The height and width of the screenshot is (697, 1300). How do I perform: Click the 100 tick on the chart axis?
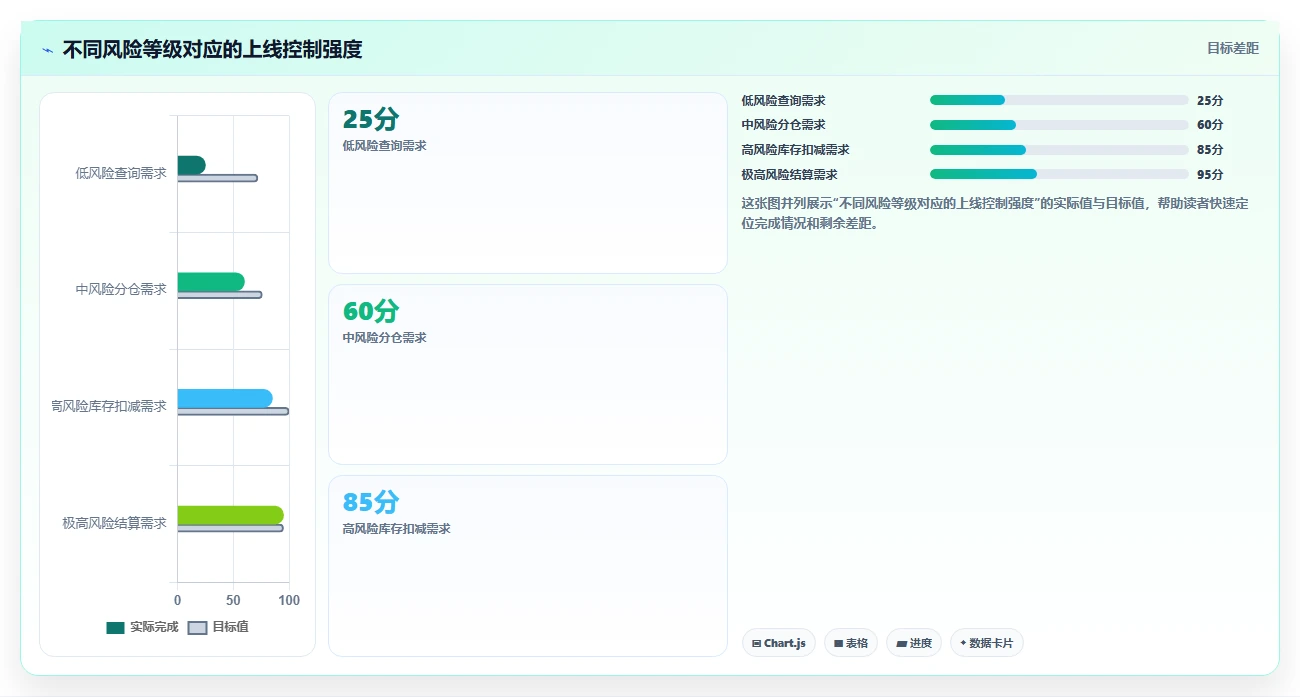tap(289, 600)
